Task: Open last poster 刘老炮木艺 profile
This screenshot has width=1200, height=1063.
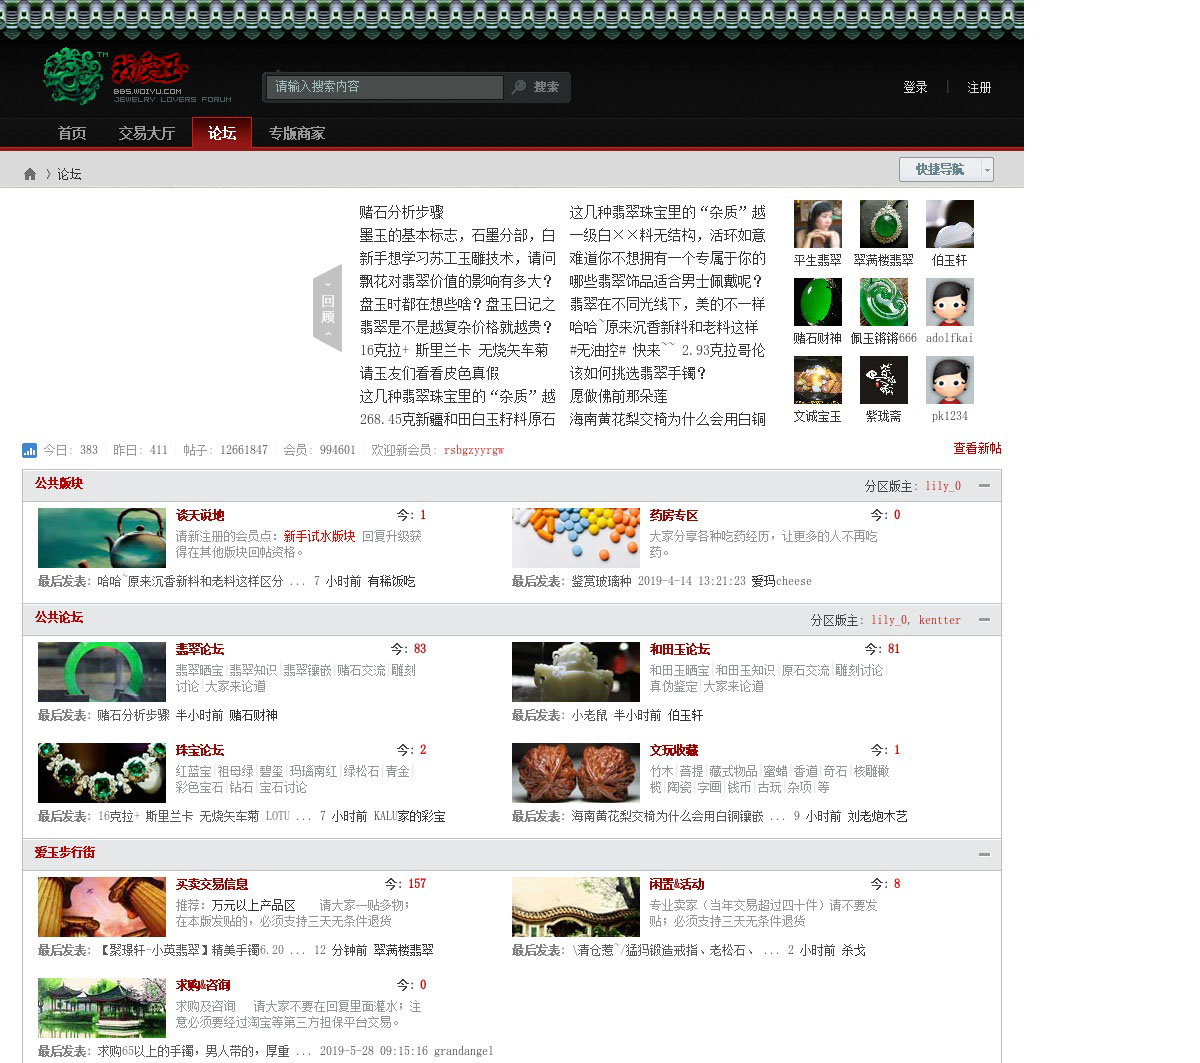Action: point(878,816)
